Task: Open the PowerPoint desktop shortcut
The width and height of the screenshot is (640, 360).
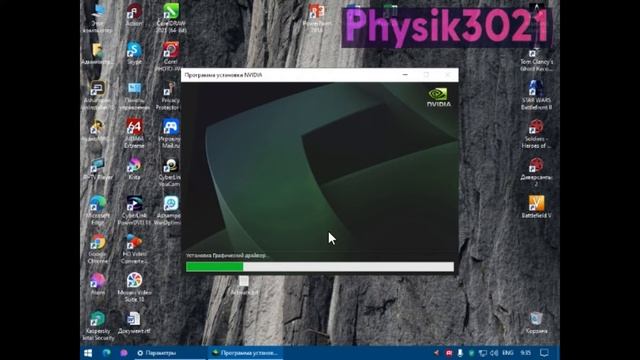Action: [317, 18]
